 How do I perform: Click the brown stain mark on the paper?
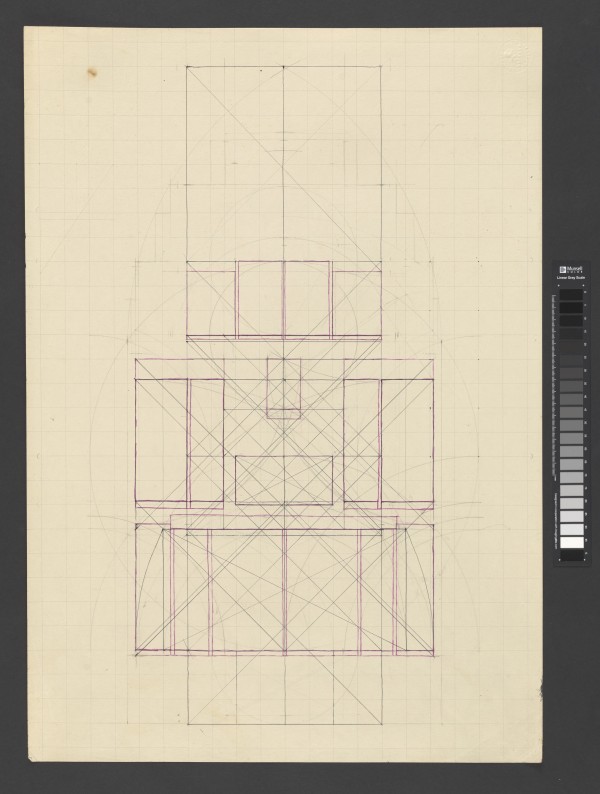pos(92,73)
